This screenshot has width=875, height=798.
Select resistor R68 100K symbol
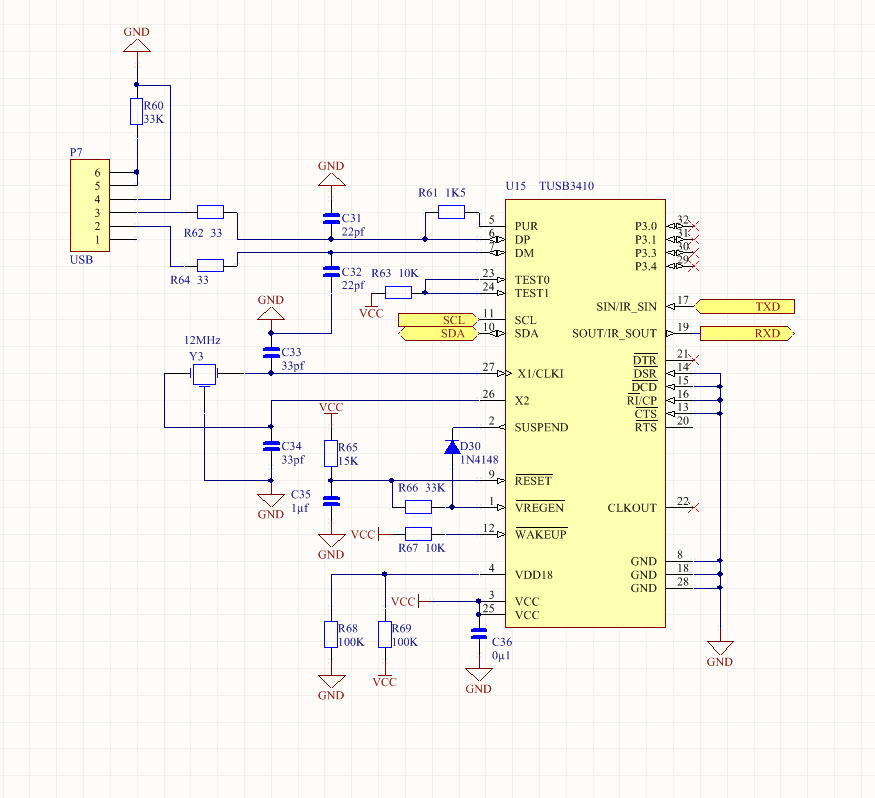click(x=331, y=634)
